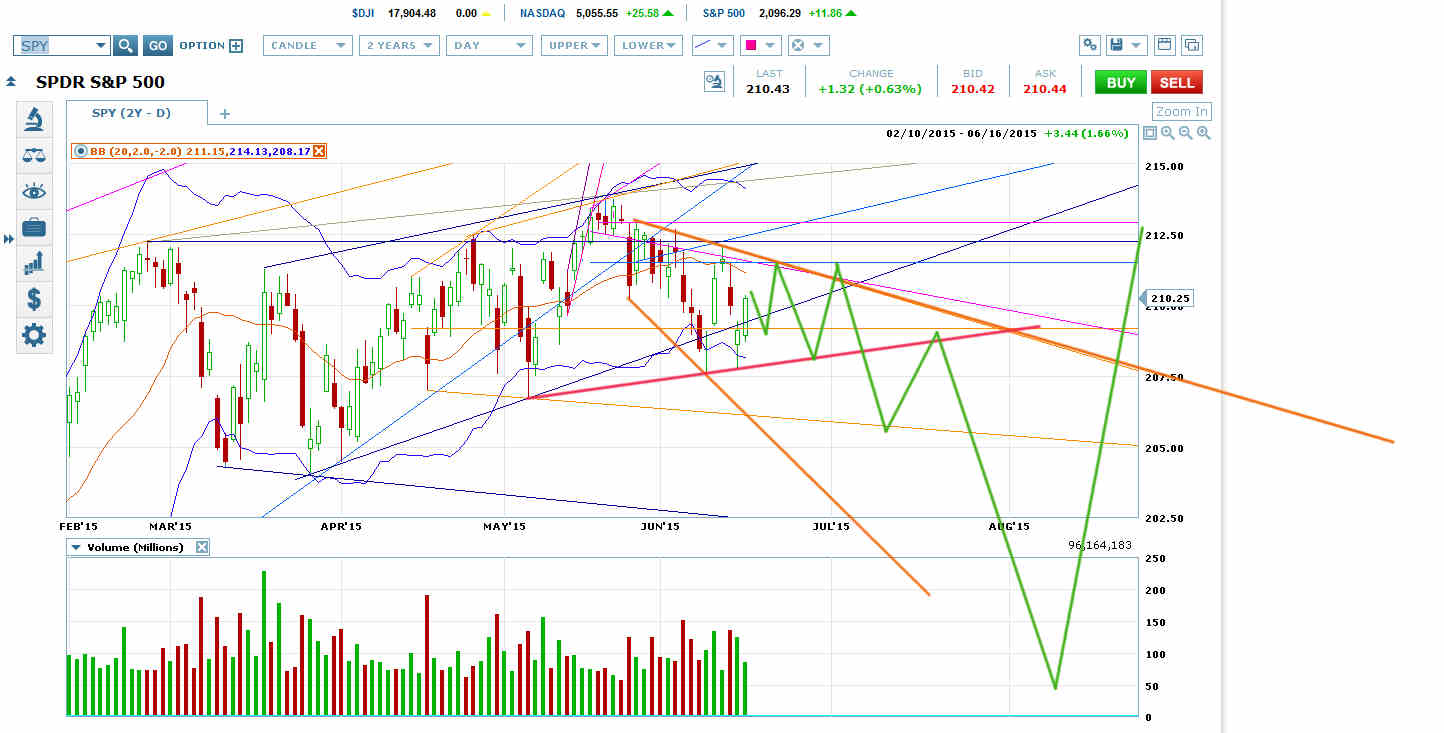Screen dimensions: 1444x733
Task: Click the Zoom In button
Action: (x=1181, y=111)
